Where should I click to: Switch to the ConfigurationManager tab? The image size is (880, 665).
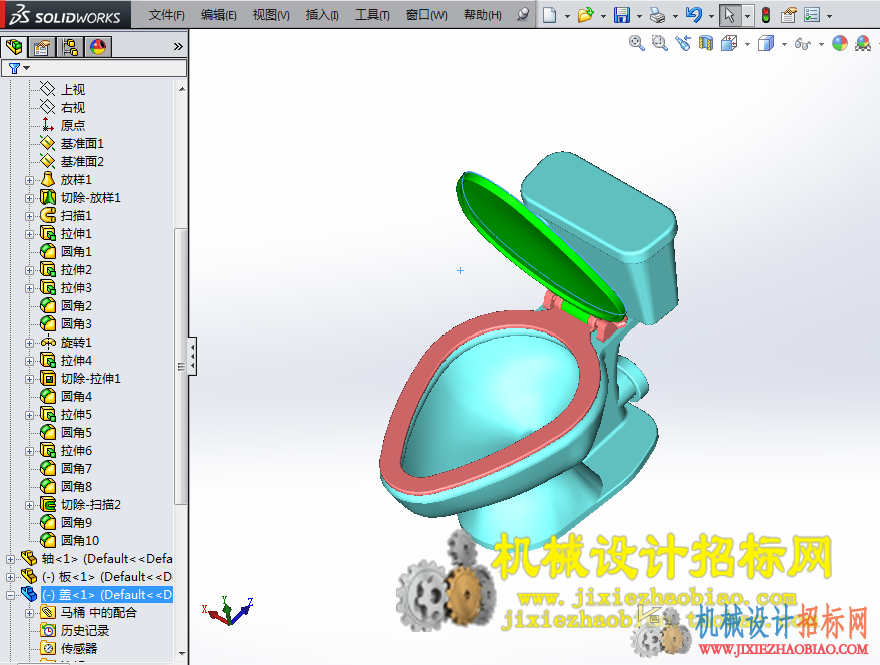tap(70, 47)
